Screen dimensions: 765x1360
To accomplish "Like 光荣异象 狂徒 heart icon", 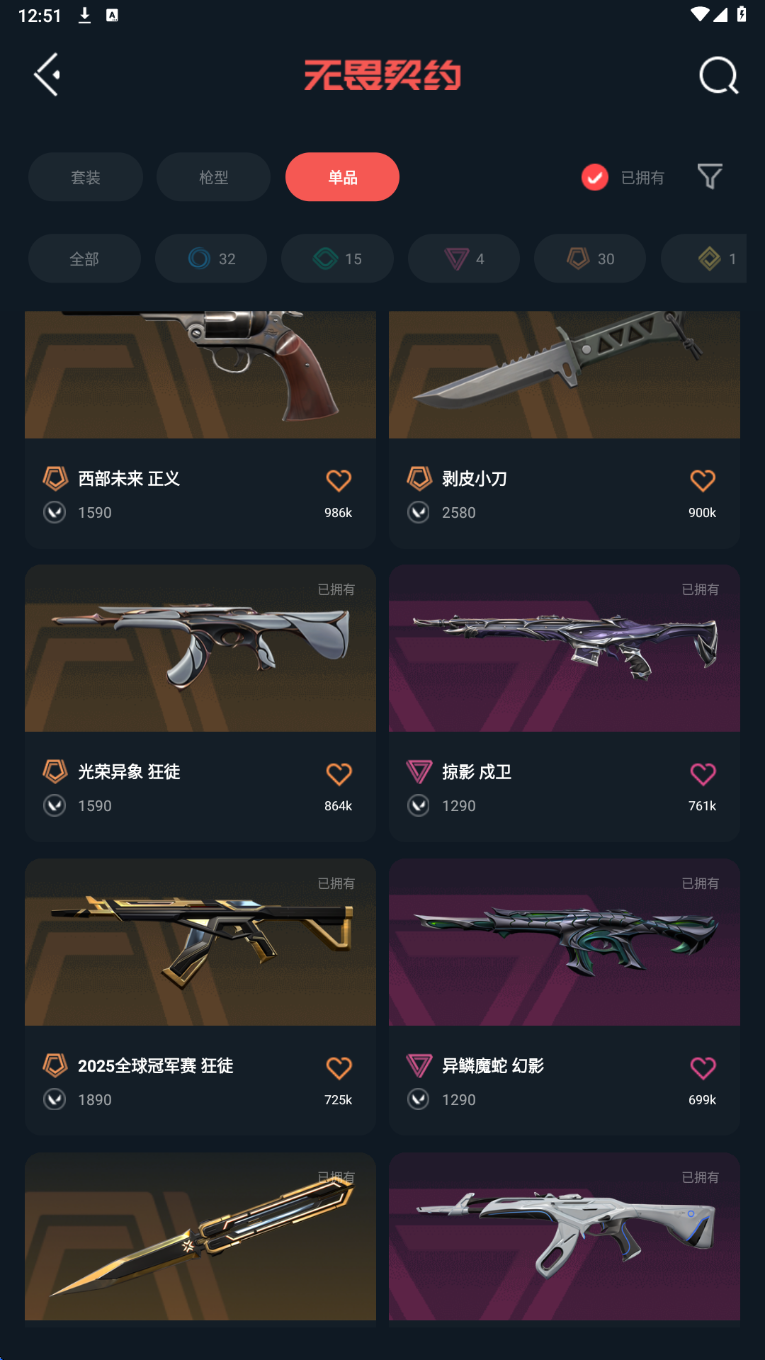I will tap(339, 774).
